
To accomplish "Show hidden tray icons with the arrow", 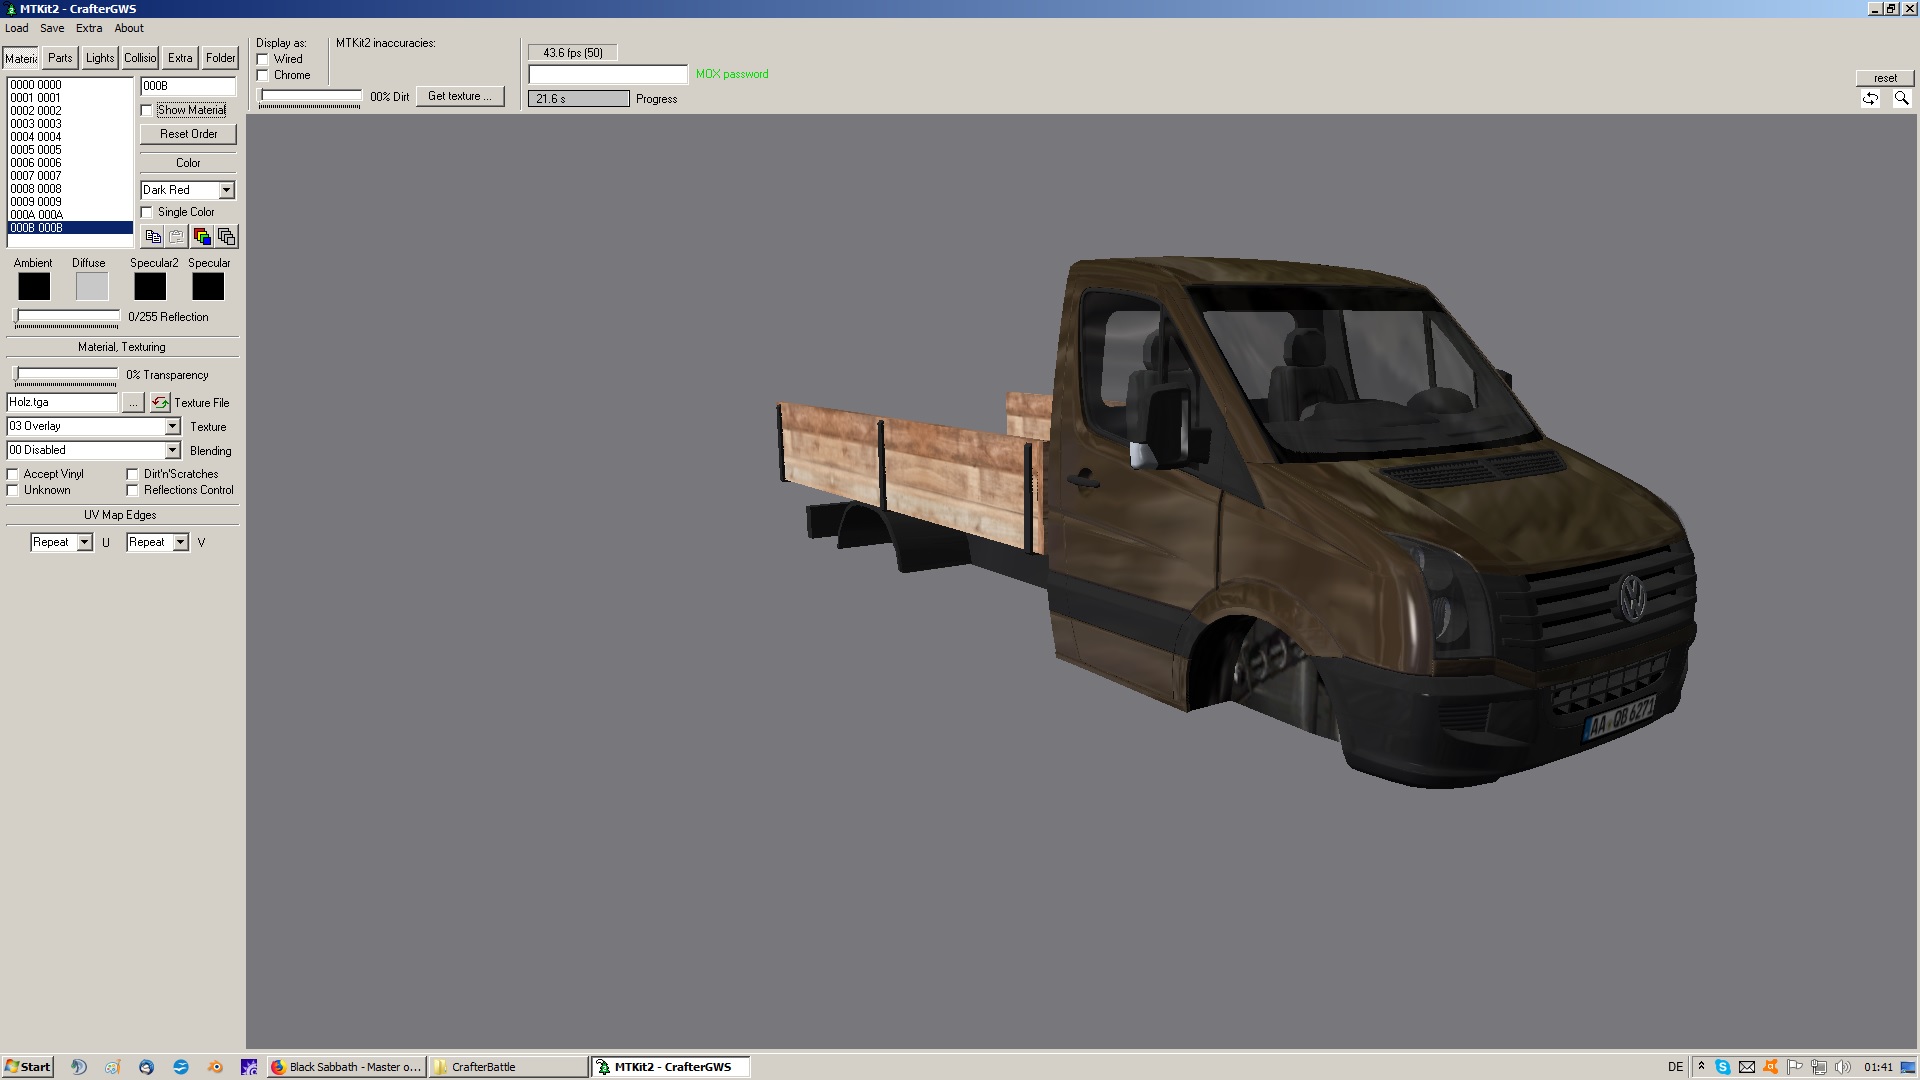I will tap(1701, 1067).
